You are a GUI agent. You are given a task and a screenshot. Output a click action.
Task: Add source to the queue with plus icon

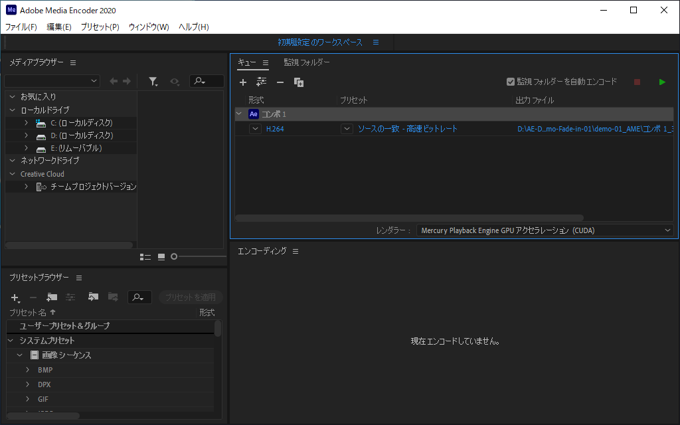pos(243,82)
